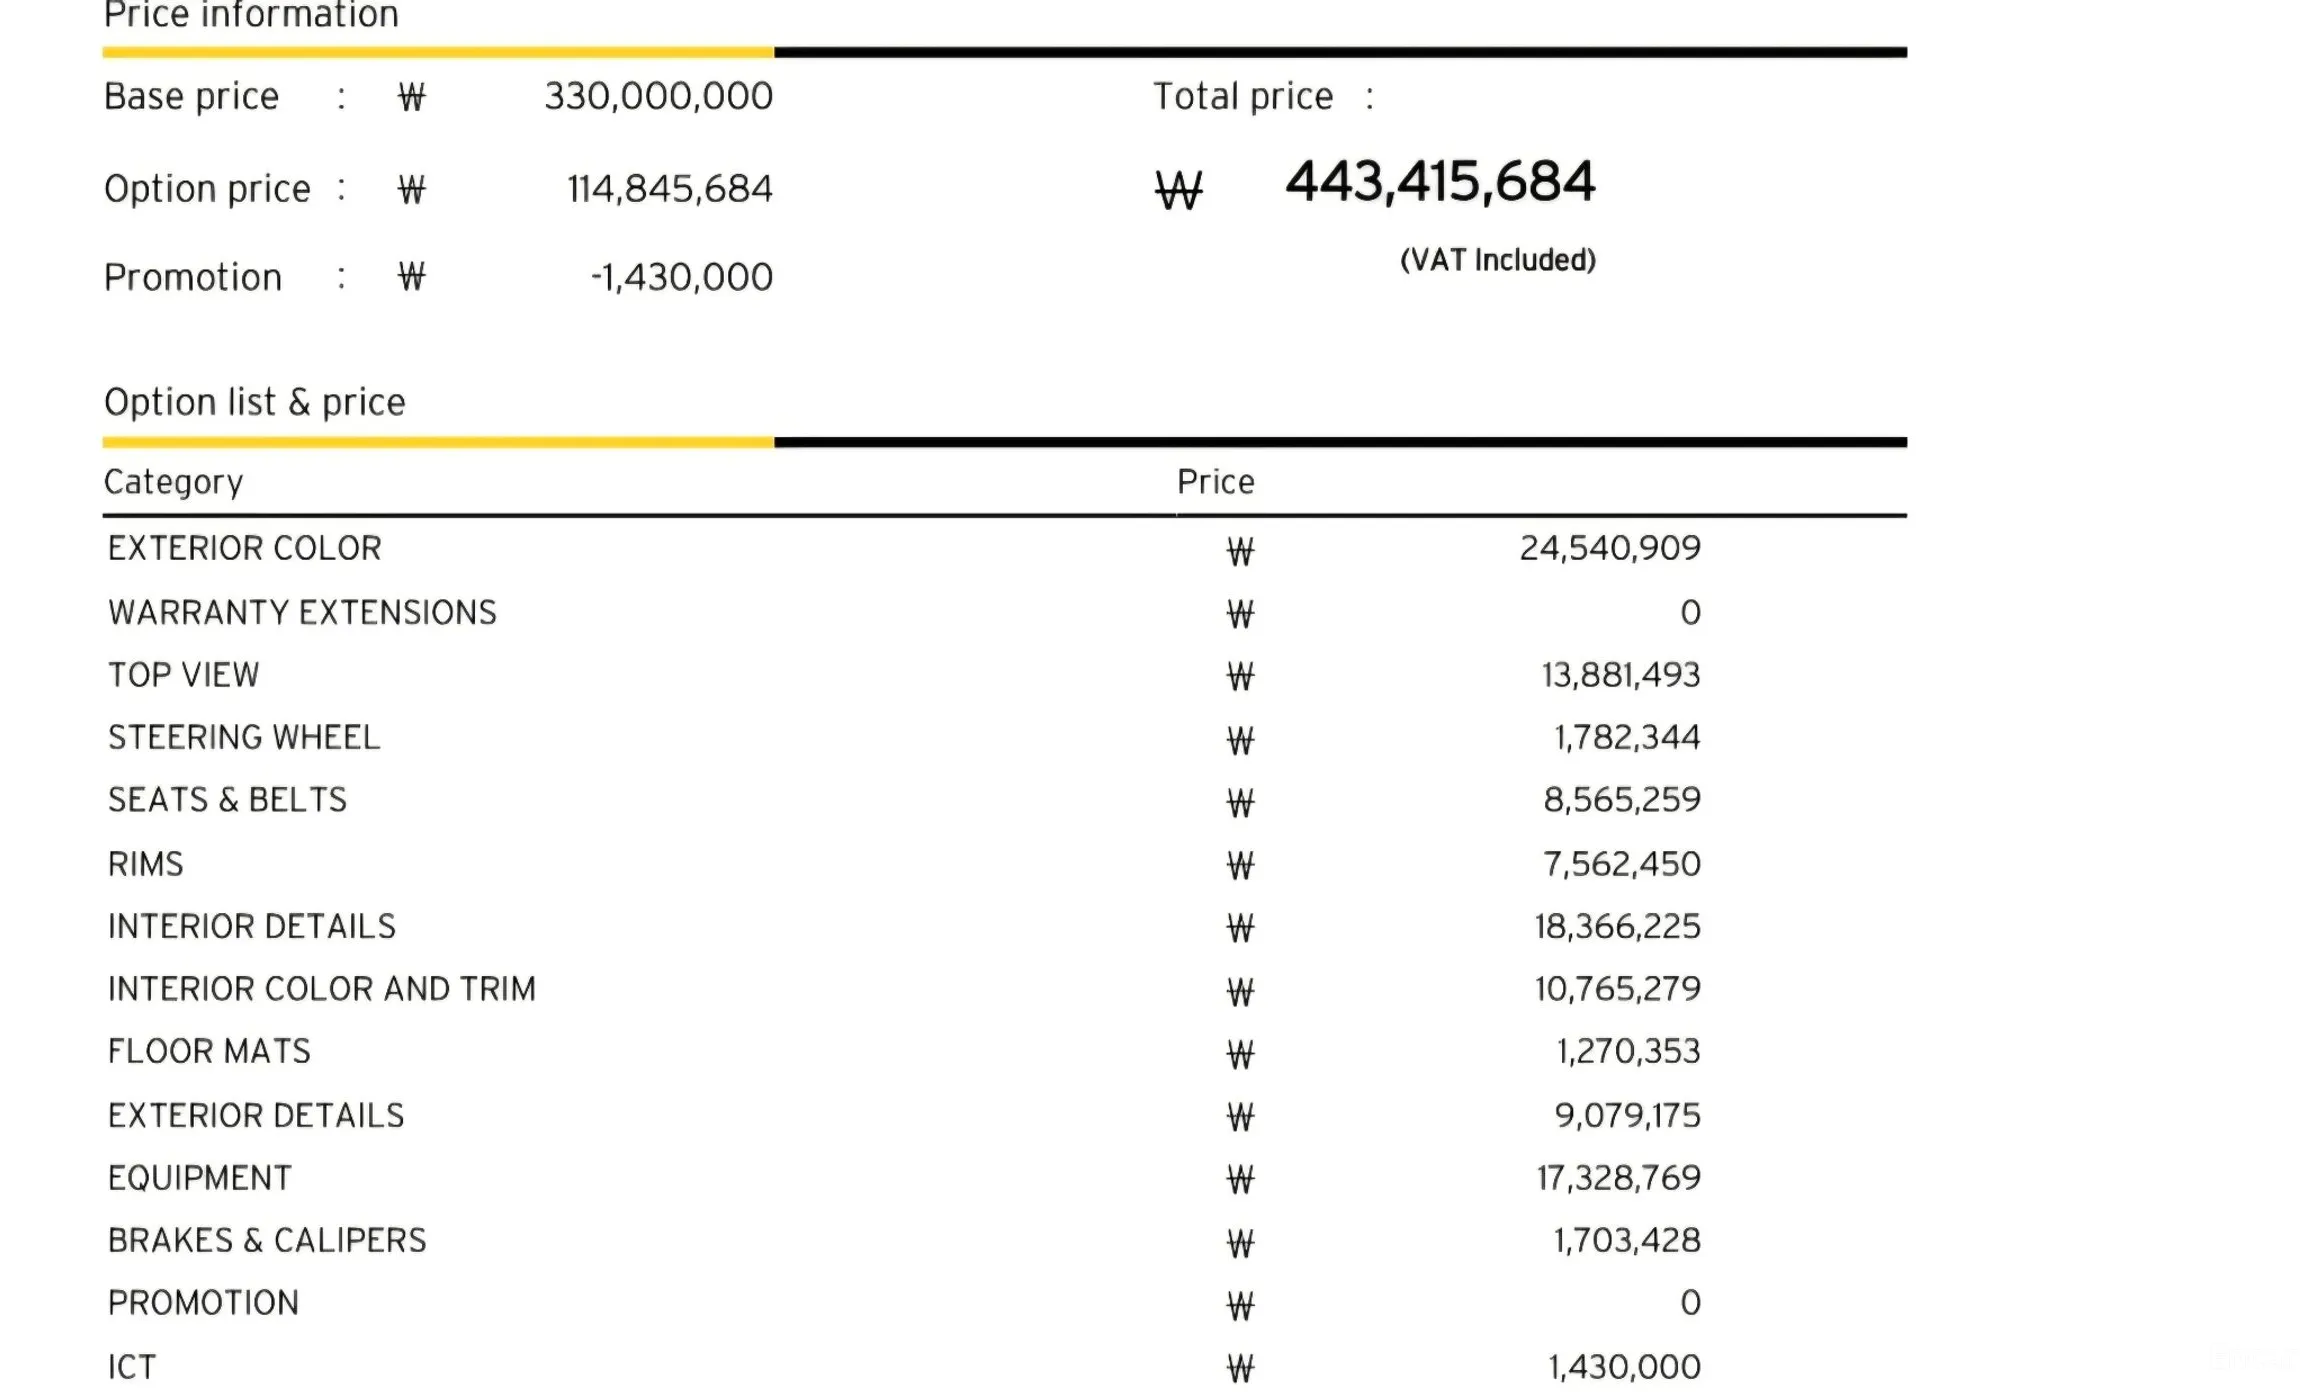Select the total price 443,415,684
2320x1392 pixels.
point(1440,182)
